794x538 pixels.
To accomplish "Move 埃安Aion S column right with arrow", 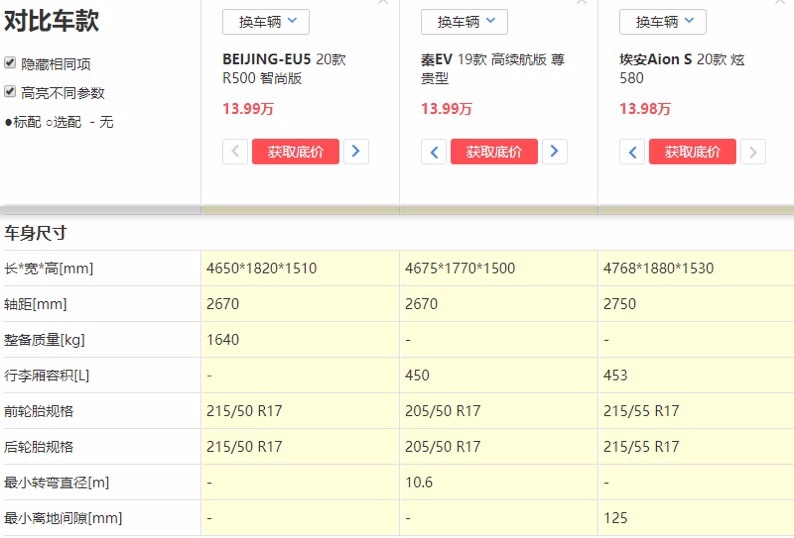I will coord(753,151).
